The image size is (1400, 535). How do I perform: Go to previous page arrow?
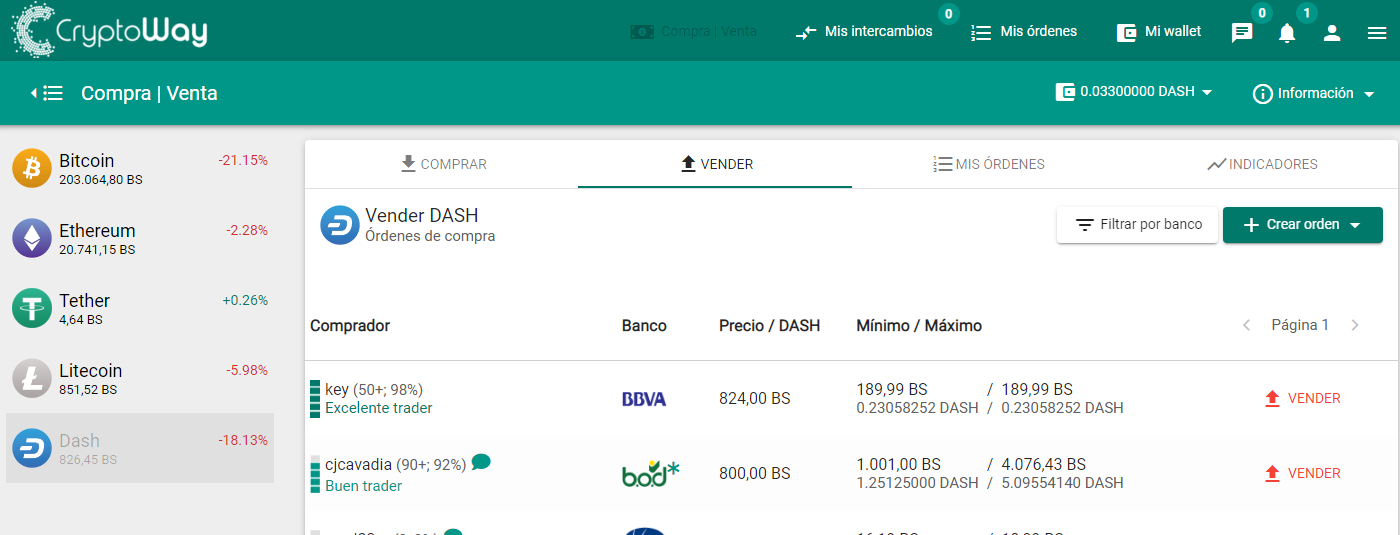coord(1246,325)
